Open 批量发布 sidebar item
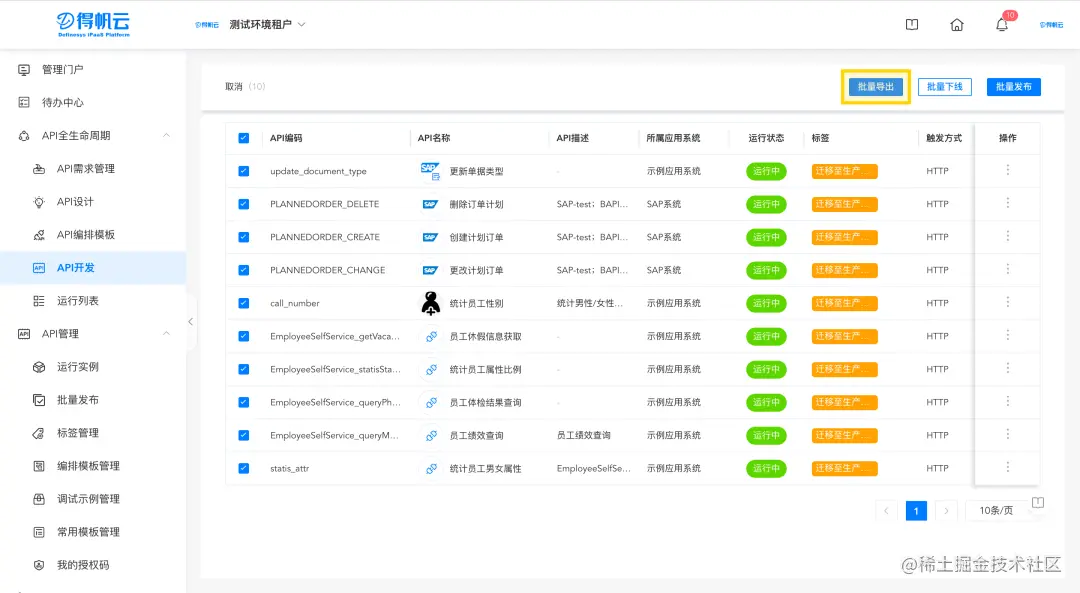 (x=78, y=400)
